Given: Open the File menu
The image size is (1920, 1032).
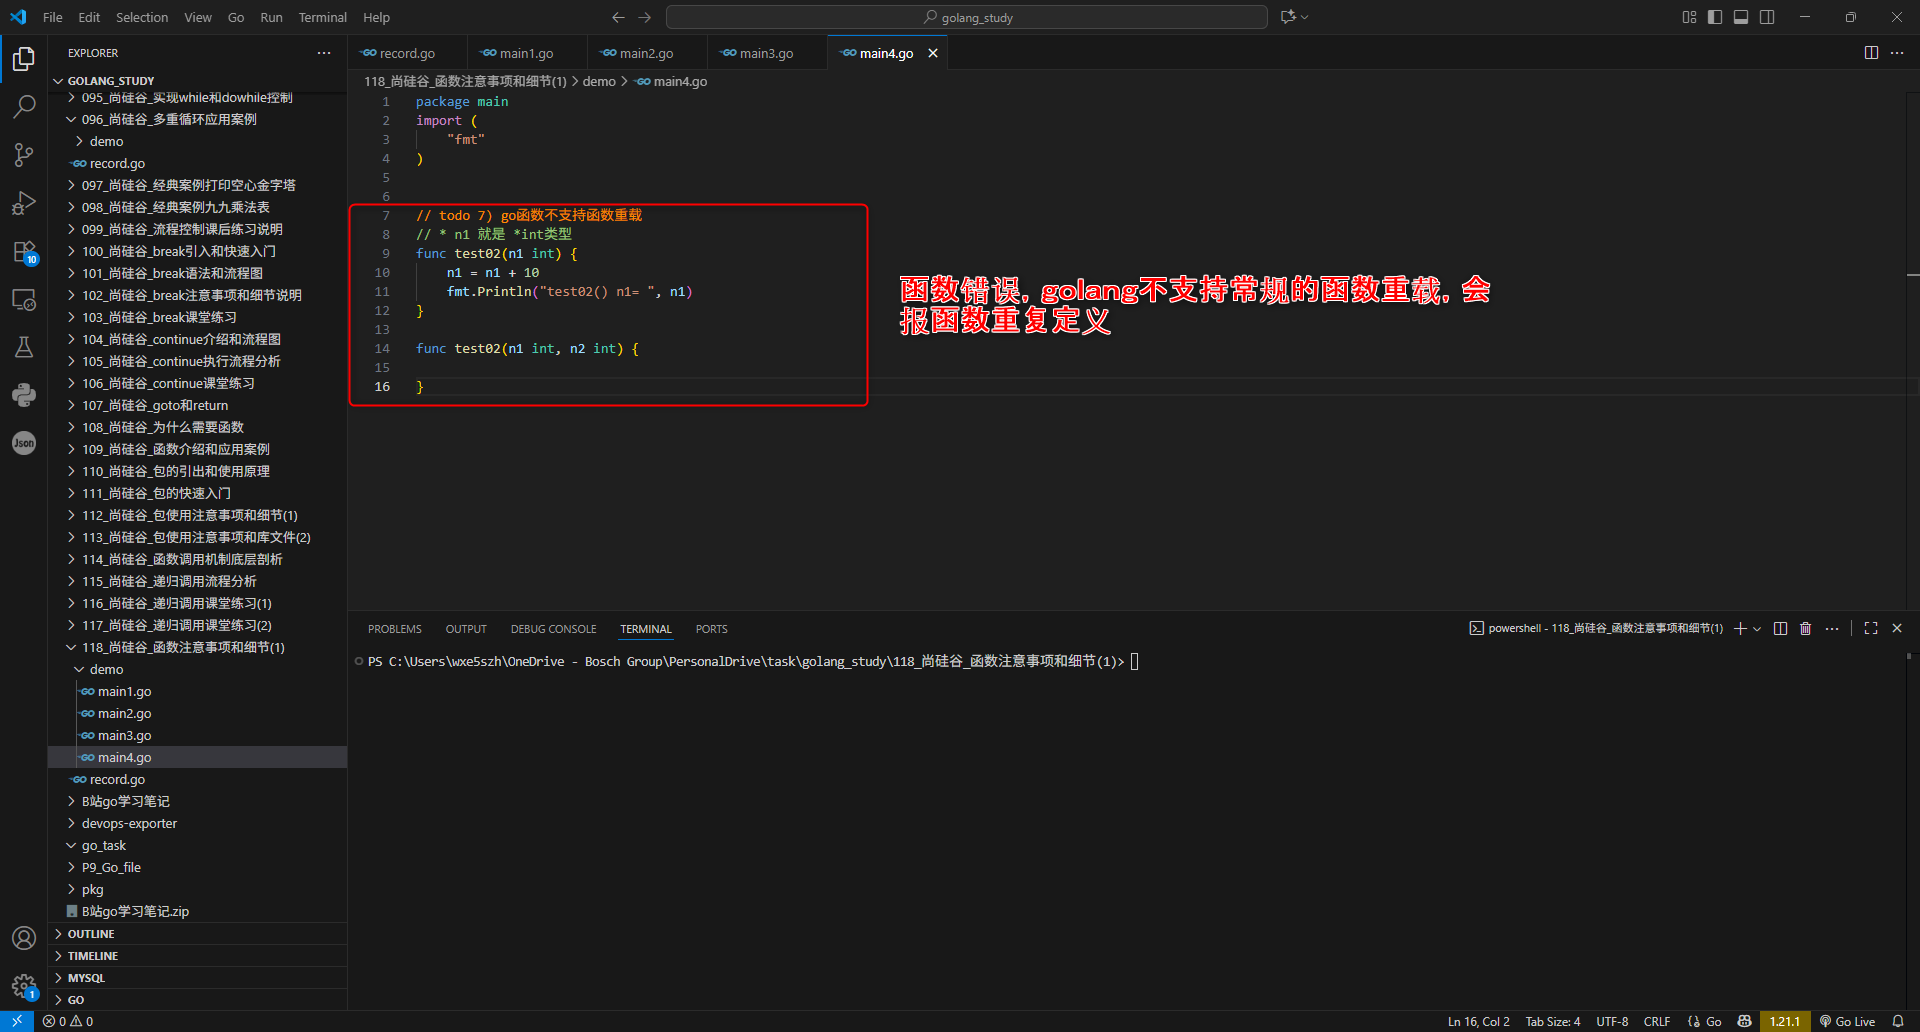Looking at the screenshot, I should pos(53,17).
